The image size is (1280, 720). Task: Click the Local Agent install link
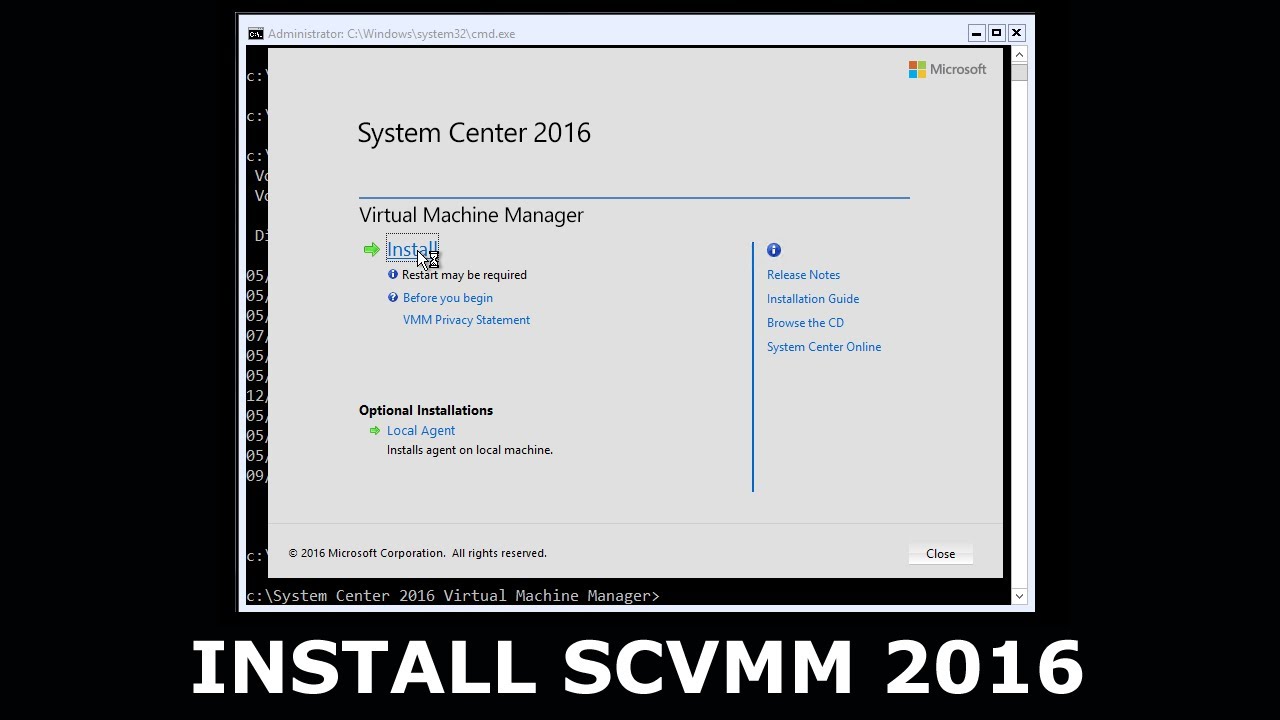click(x=421, y=431)
